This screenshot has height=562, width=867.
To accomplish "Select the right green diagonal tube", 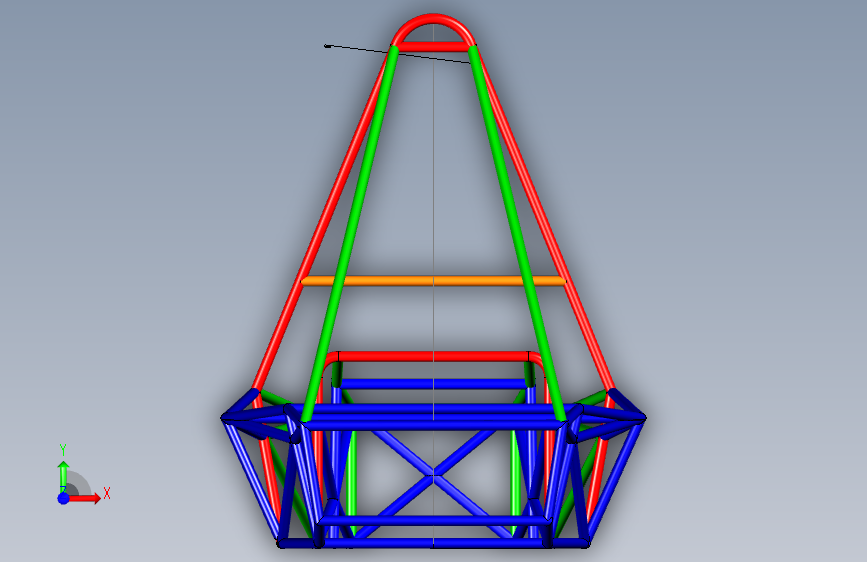I will (x=517, y=234).
